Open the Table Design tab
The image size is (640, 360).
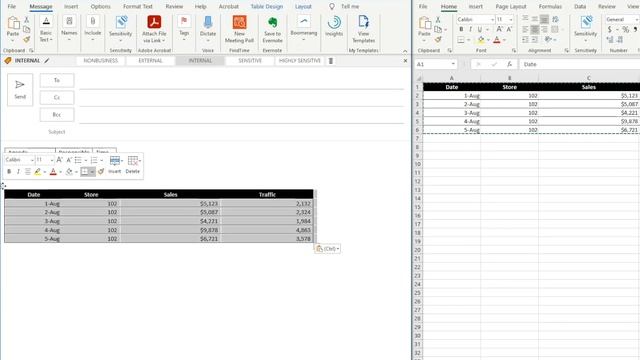point(267,7)
